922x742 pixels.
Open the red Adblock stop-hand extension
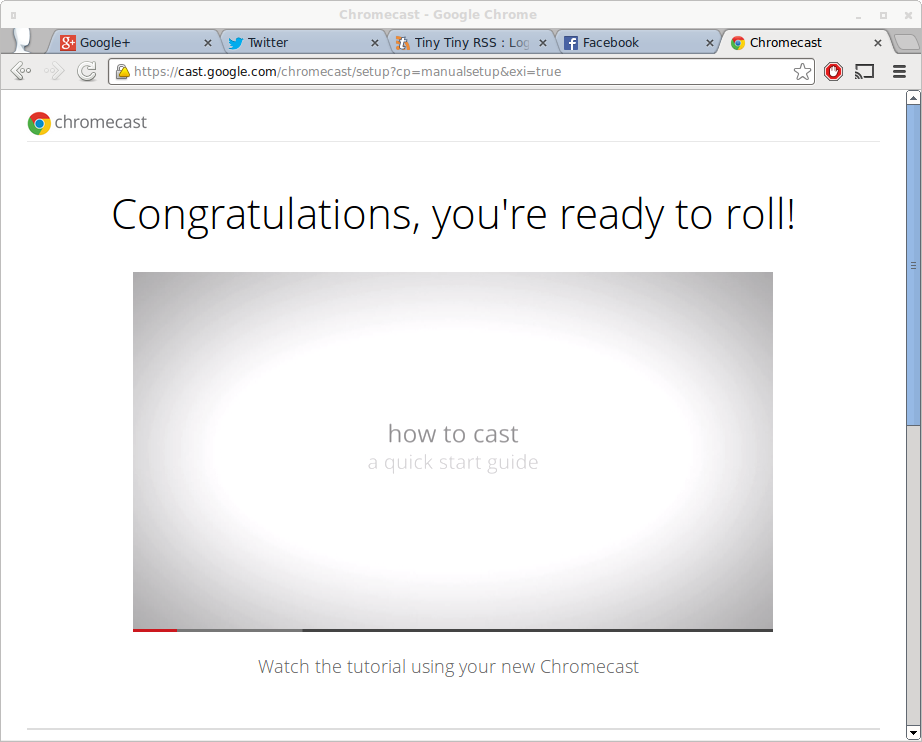833,72
